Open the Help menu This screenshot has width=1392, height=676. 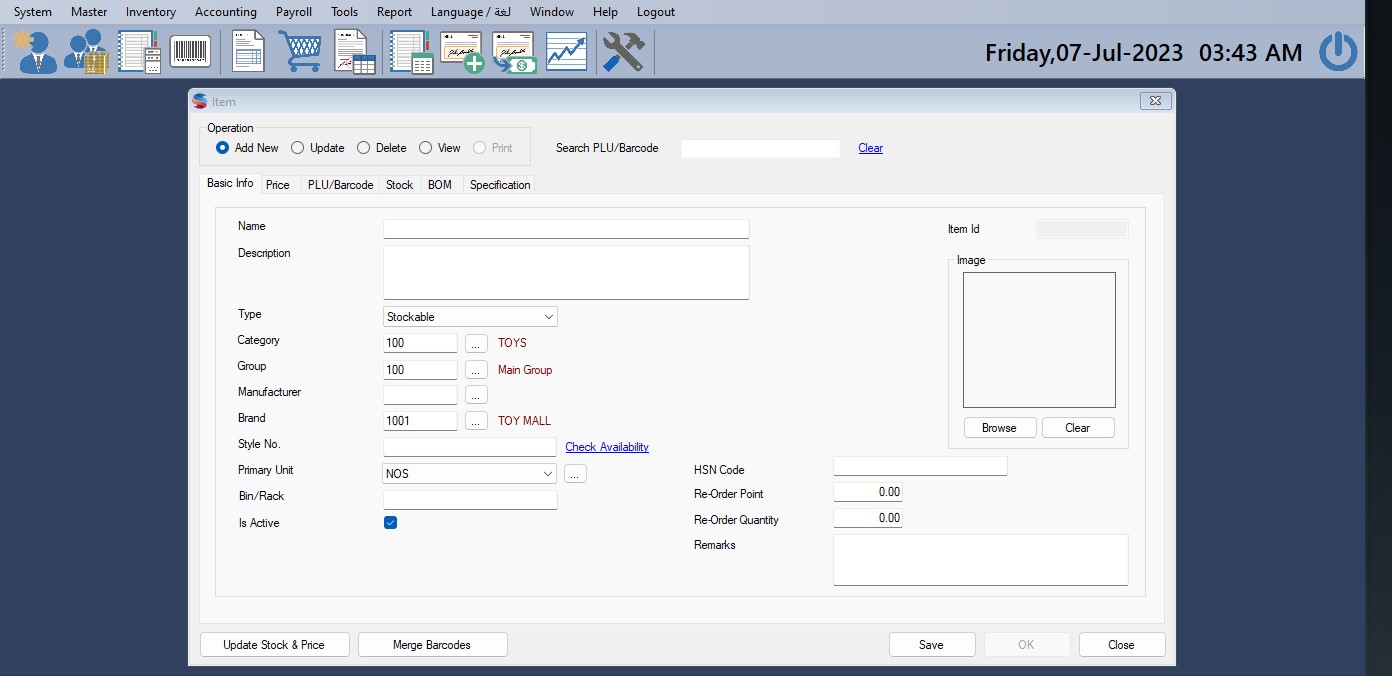(605, 12)
